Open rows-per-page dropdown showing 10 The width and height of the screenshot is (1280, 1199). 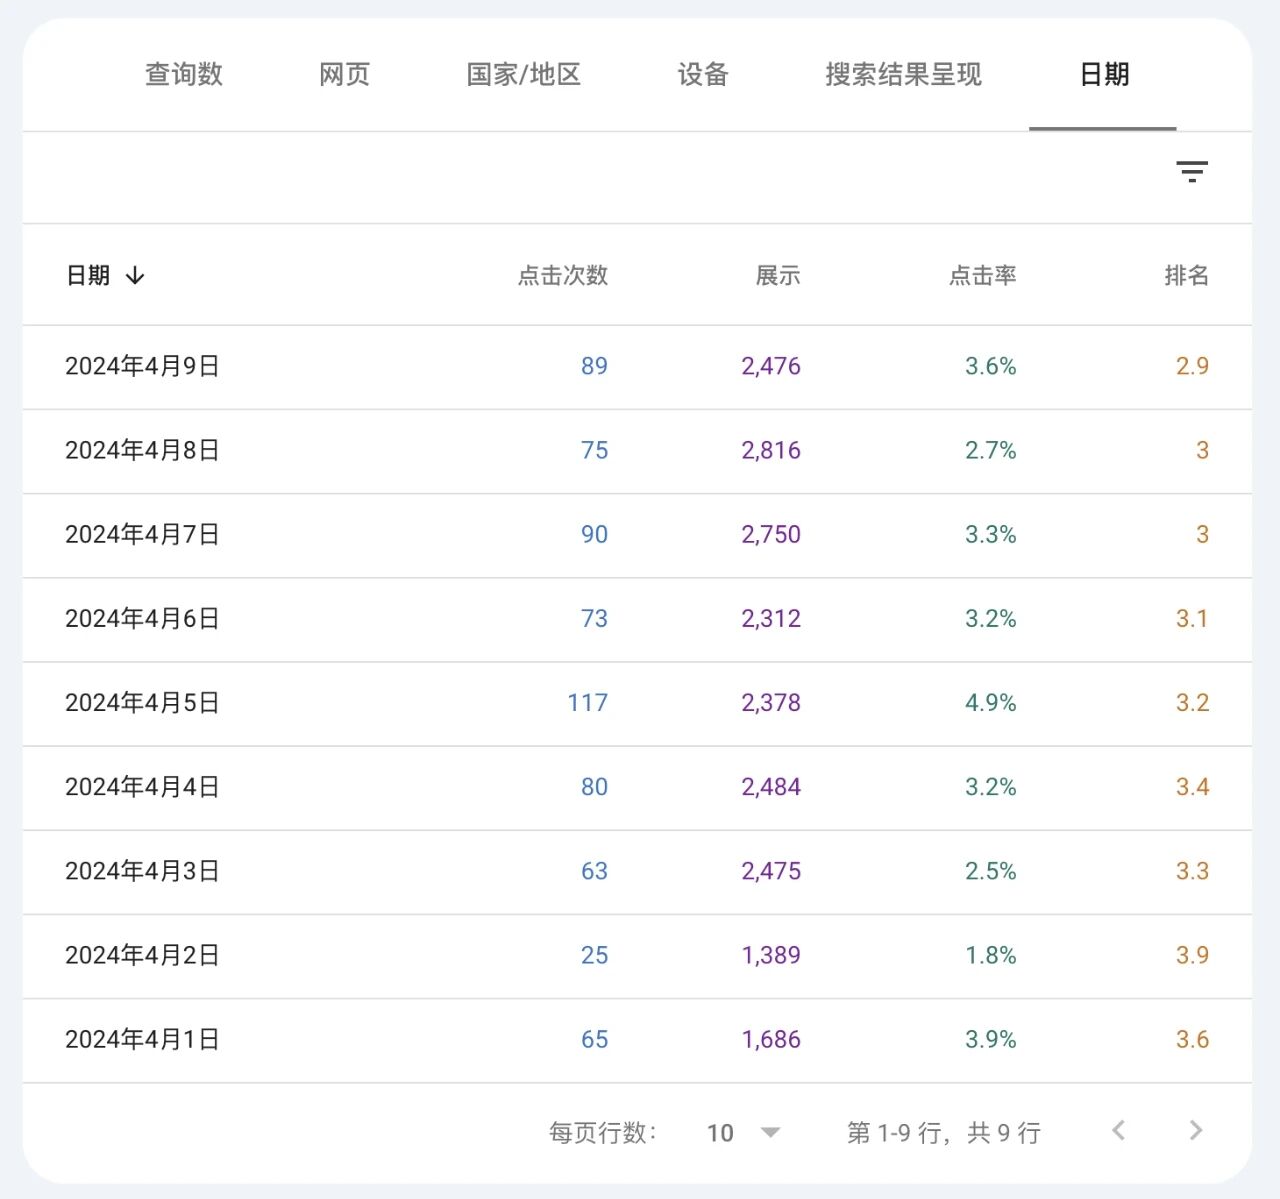[x=743, y=1133]
